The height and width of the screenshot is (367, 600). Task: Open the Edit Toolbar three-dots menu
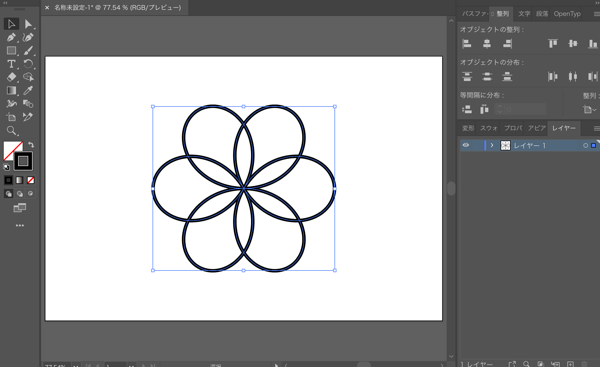click(20, 226)
